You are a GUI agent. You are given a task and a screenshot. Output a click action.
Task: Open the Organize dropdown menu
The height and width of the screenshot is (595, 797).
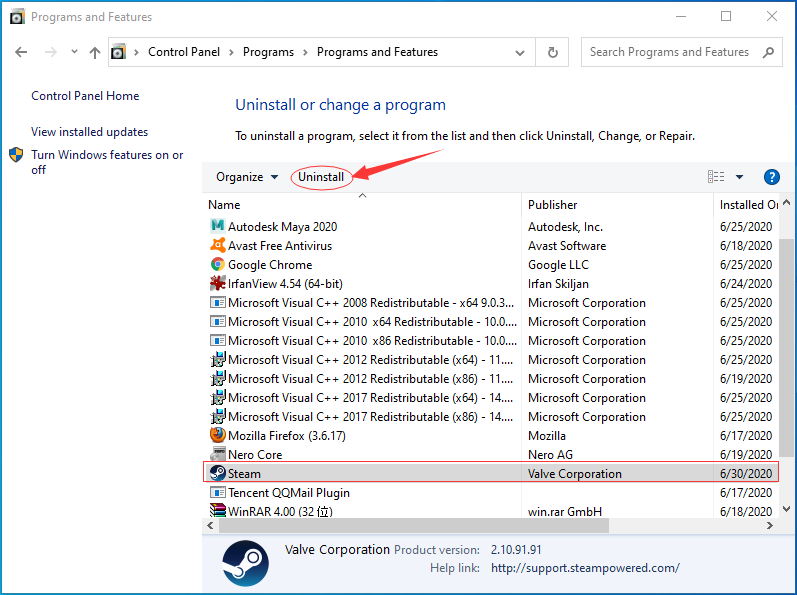point(247,177)
